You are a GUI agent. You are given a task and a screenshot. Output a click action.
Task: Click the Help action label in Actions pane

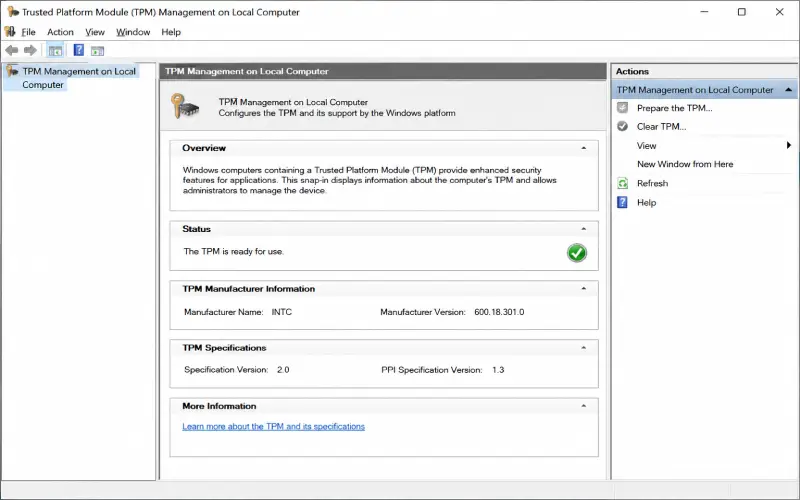tap(646, 203)
